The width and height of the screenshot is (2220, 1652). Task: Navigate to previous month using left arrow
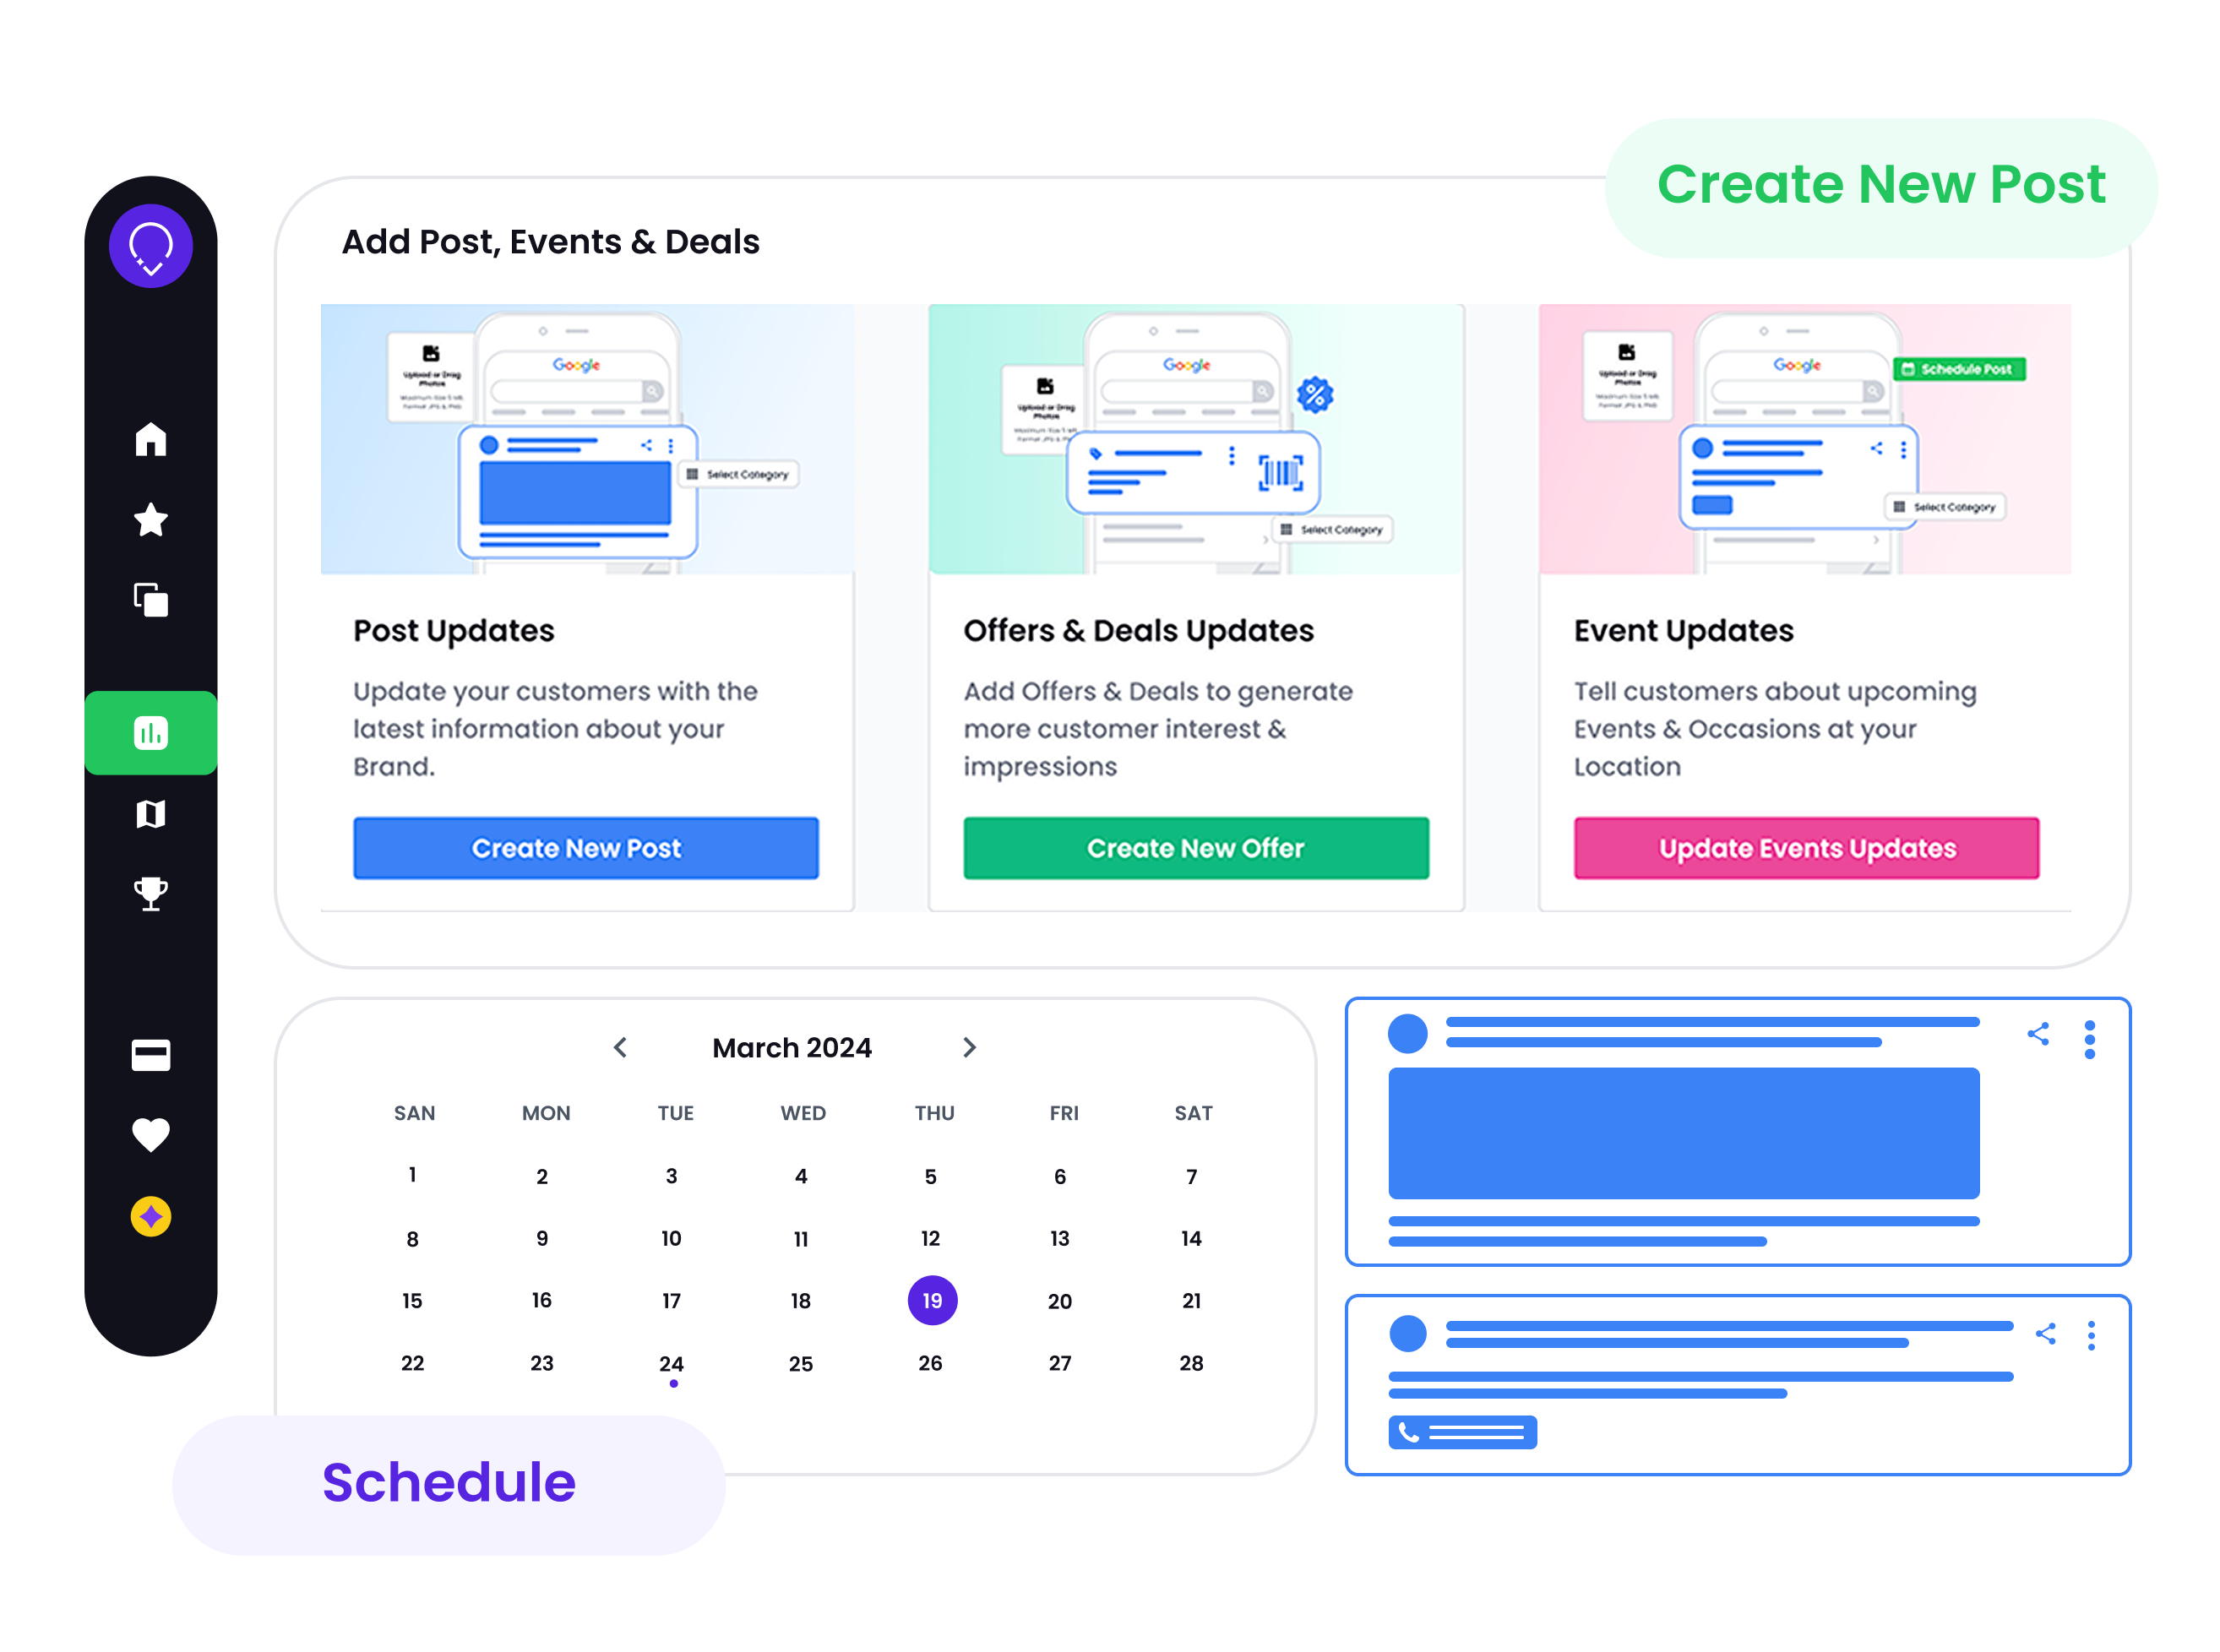point(618,1046)
